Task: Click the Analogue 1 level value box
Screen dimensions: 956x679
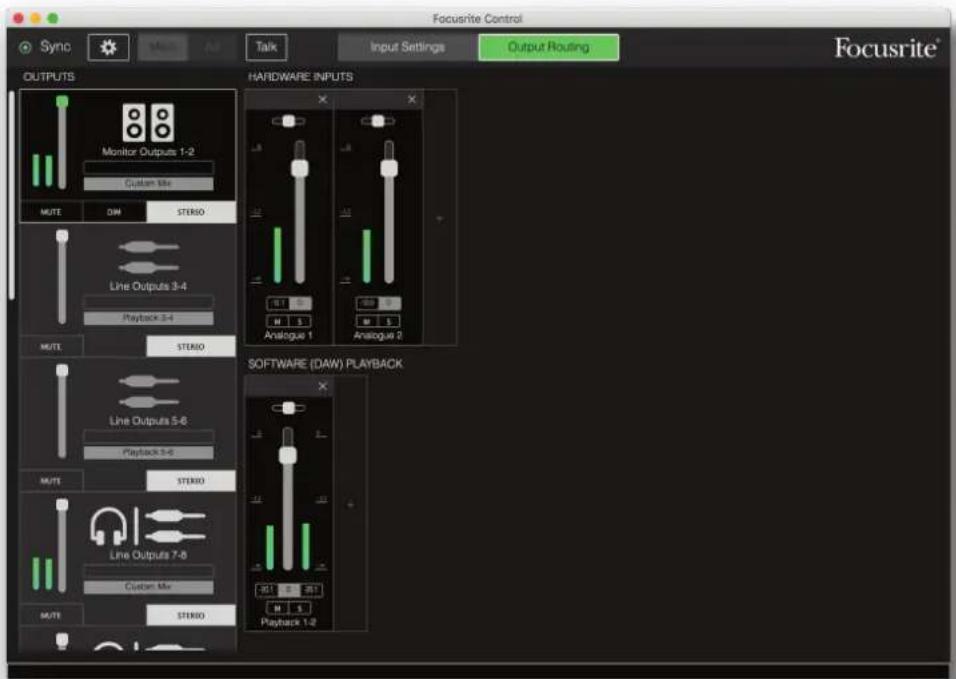Action: point(277,303)
